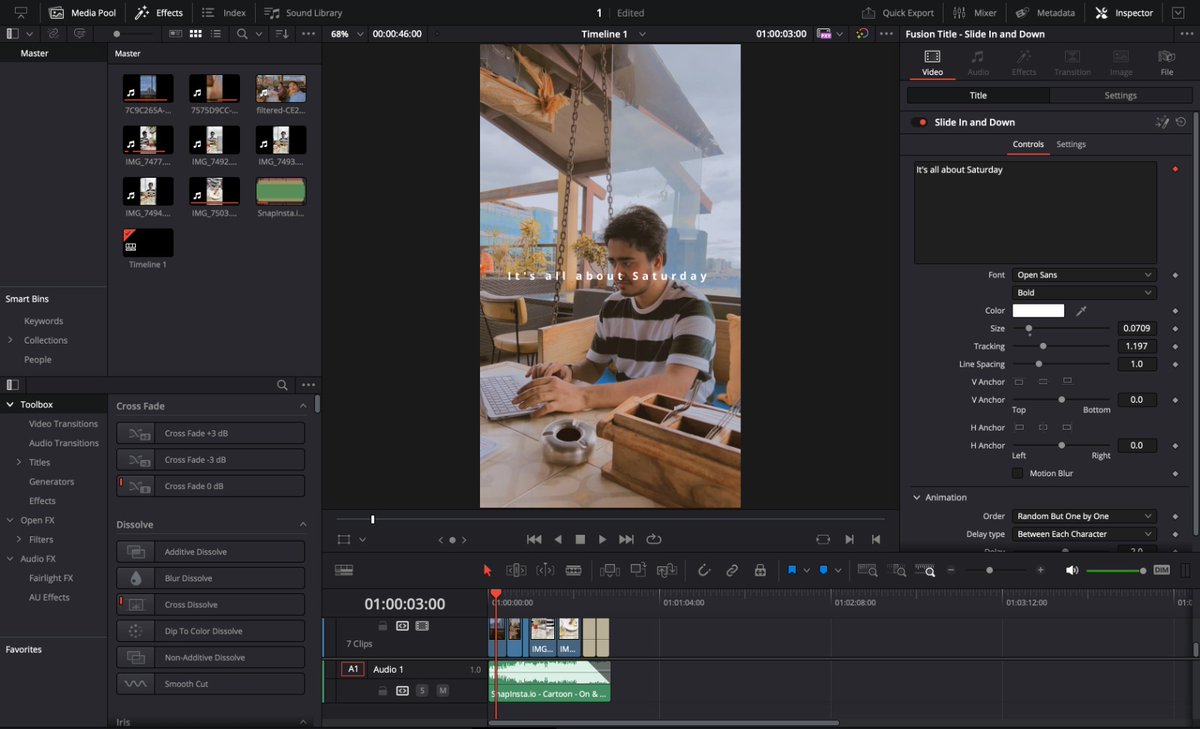Image resolution: width=1200 pixels, height=729 pixels.
Task: Collapse the Animation section
Action: (916, 497)
